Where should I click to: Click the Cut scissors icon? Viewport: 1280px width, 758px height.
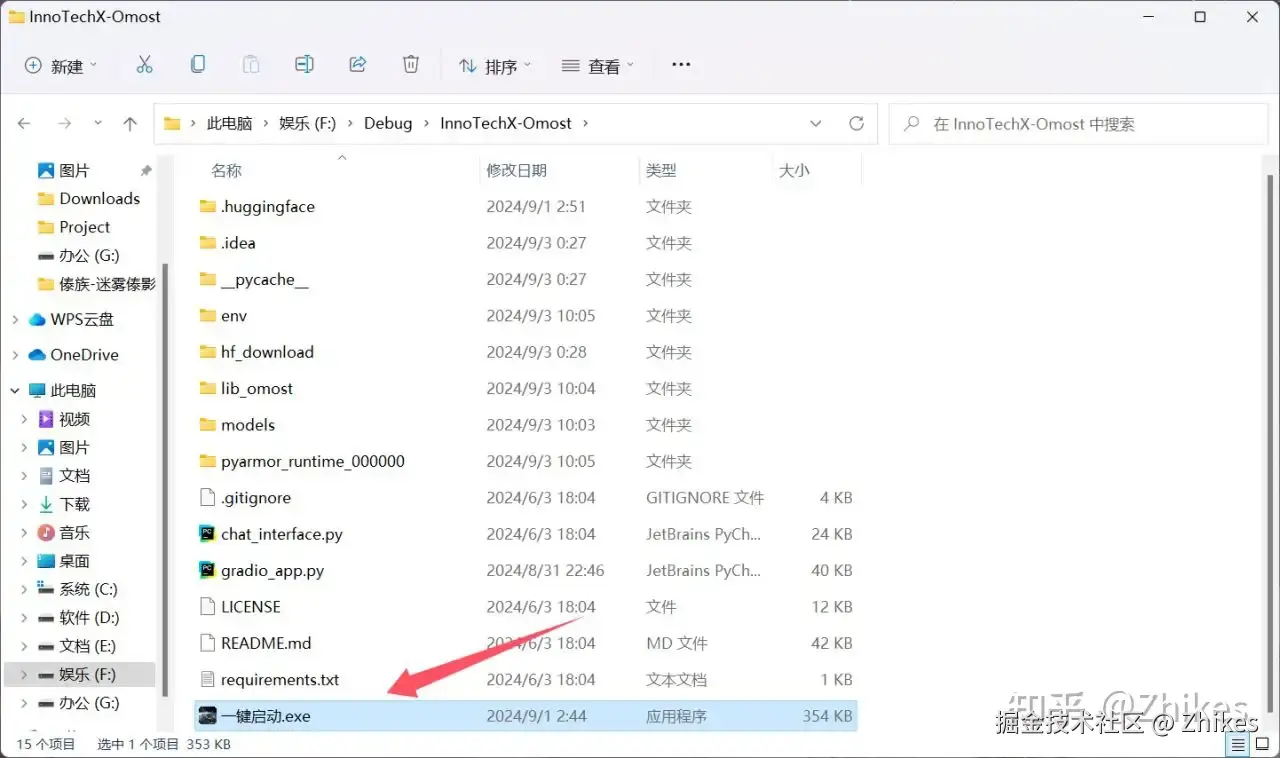[x=144, y=65]
